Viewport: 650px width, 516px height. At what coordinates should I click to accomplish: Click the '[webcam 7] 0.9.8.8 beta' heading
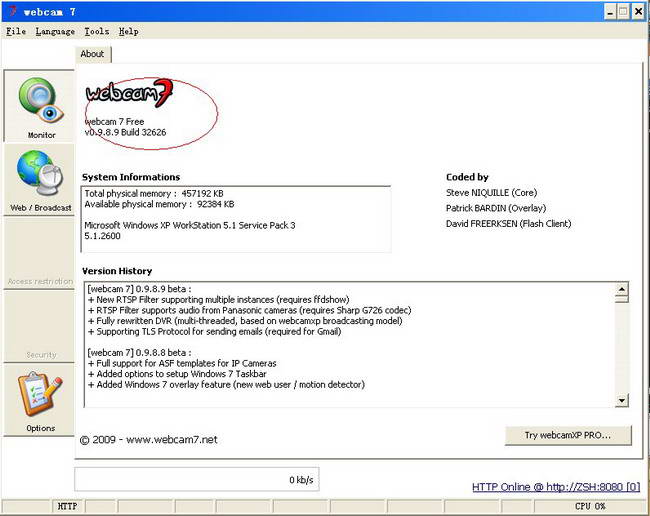140,353
